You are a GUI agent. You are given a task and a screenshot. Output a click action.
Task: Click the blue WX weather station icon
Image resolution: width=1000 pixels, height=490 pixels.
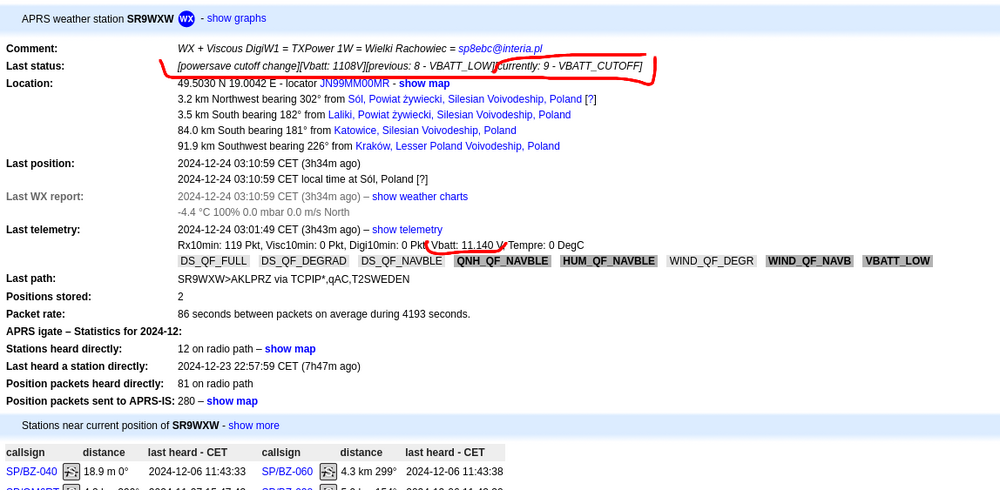click(186, 19)
